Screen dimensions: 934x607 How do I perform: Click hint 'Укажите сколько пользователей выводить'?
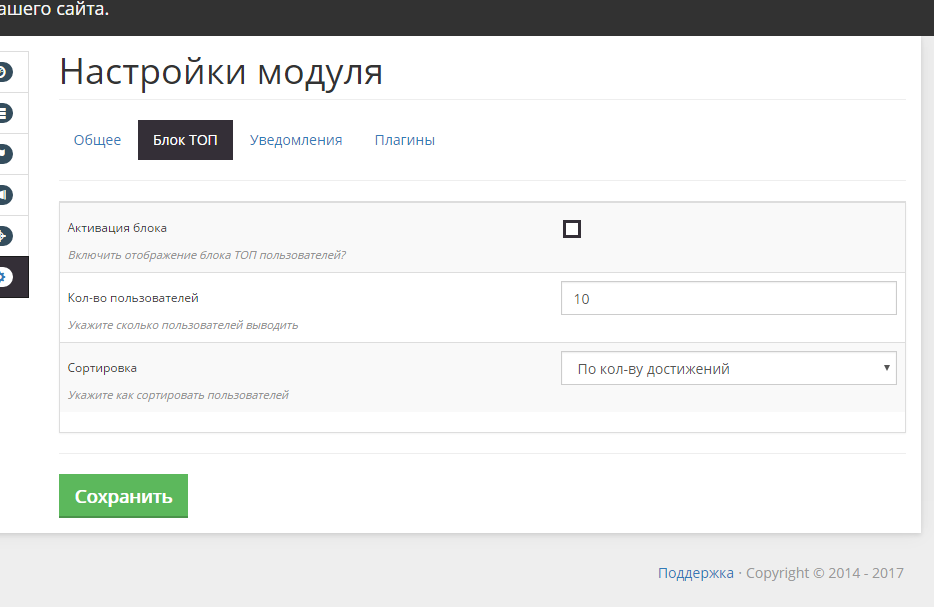click(183, 325)
